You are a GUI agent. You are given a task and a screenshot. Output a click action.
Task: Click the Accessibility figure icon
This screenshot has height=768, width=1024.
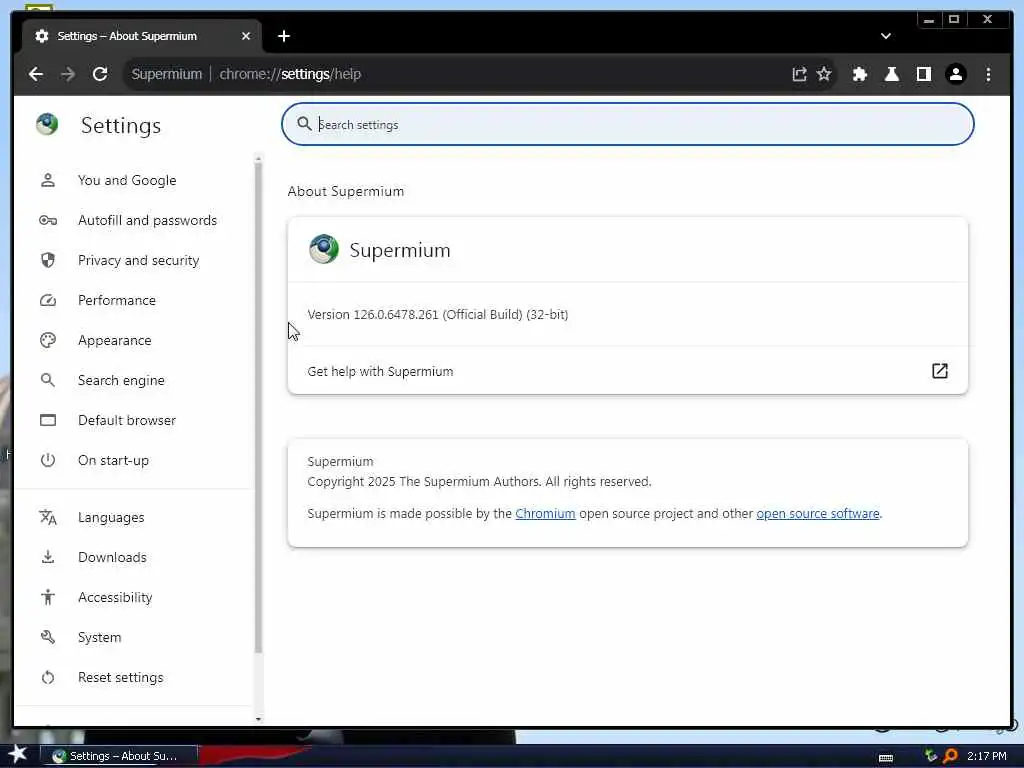click(48, 597)
